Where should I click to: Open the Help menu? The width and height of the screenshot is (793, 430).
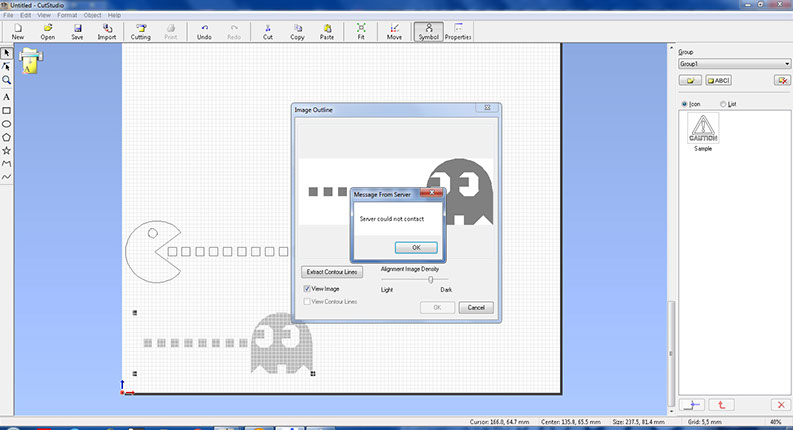click(x=114, y=15)
